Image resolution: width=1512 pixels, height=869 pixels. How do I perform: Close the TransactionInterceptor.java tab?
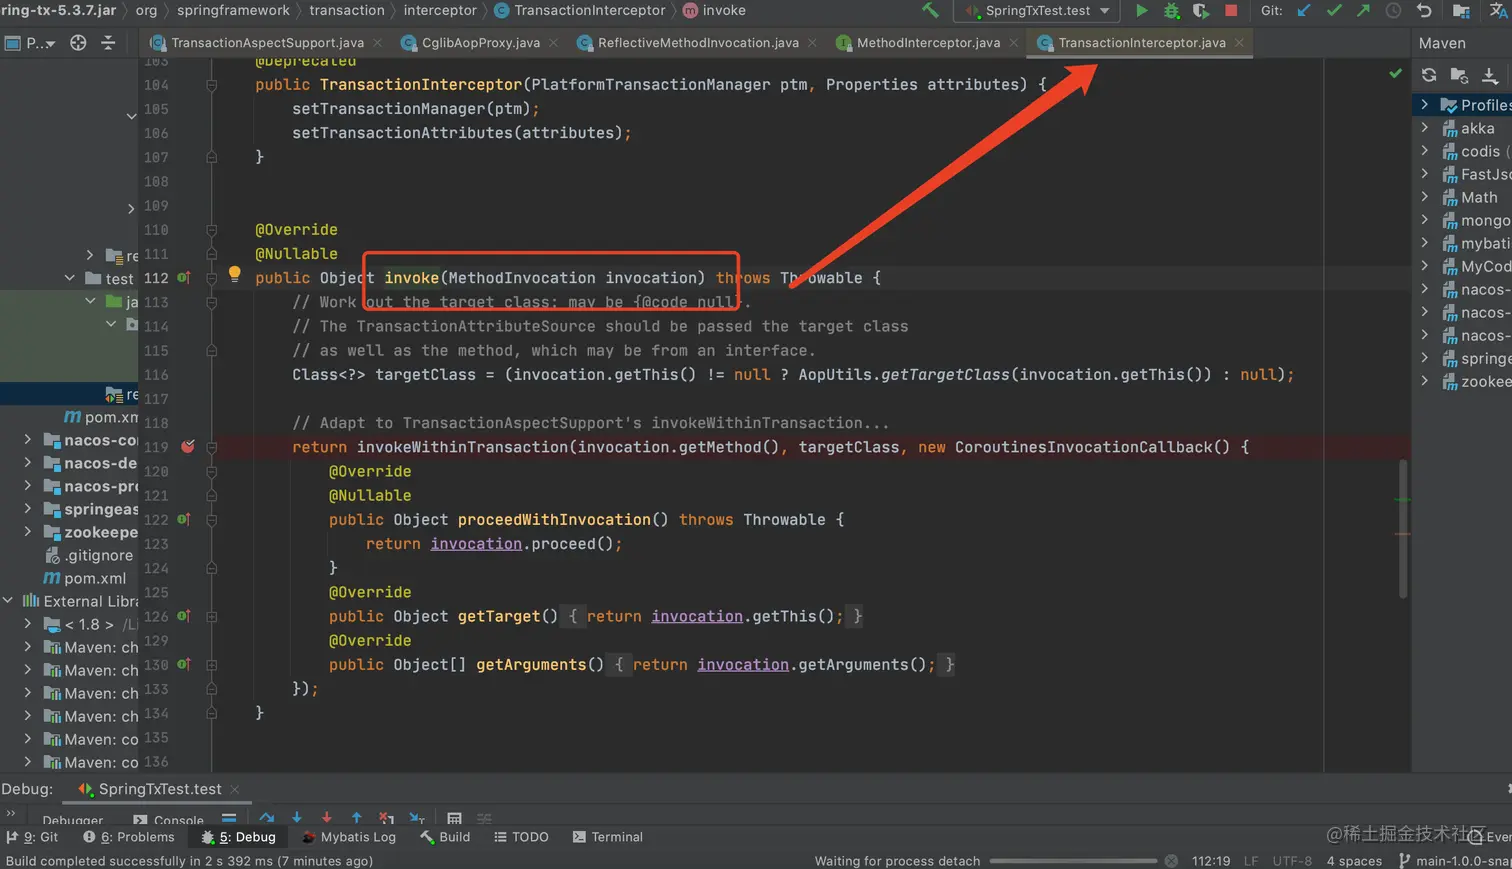point(1239,43)
